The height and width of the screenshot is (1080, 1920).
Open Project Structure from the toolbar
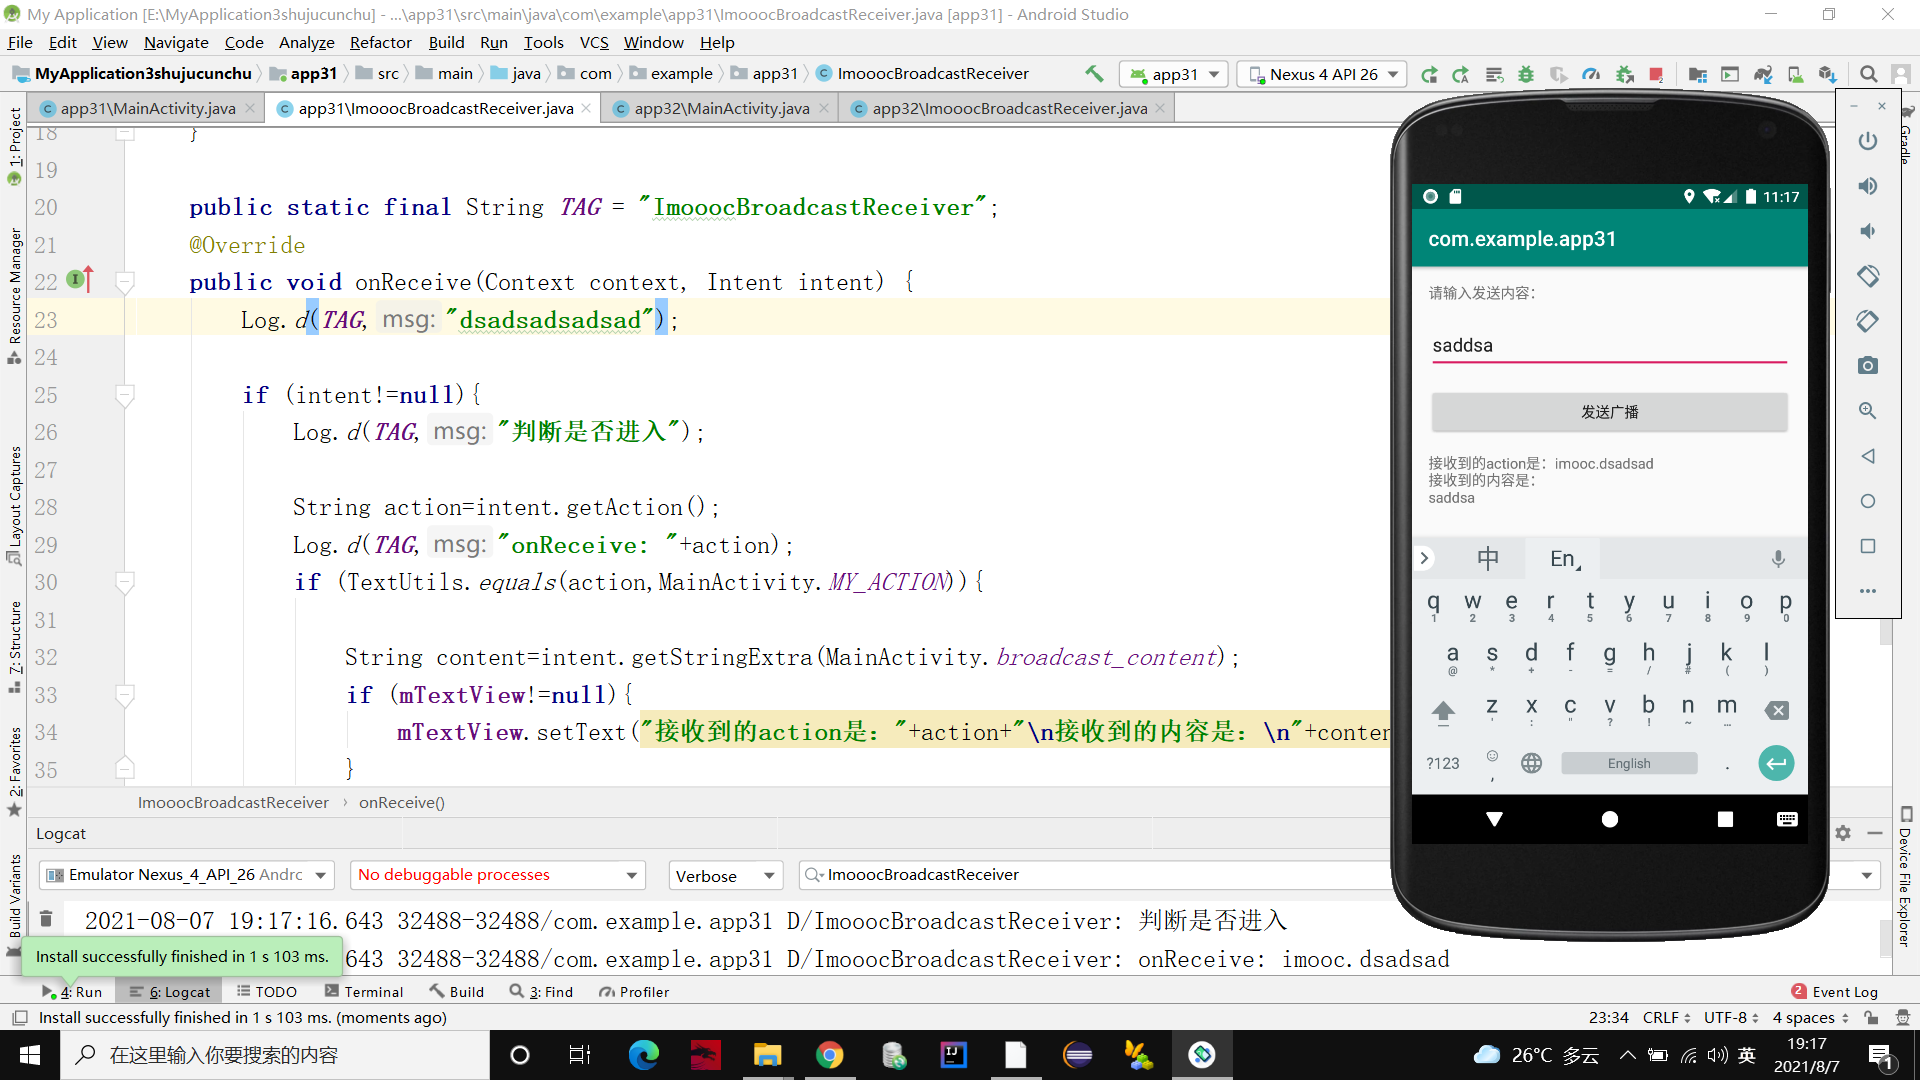1698,74
